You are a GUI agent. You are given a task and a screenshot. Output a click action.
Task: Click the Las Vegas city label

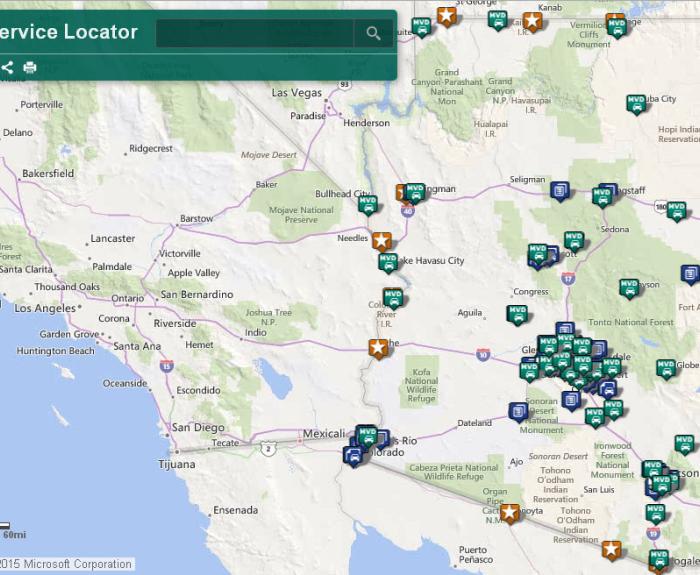(297, 93)
